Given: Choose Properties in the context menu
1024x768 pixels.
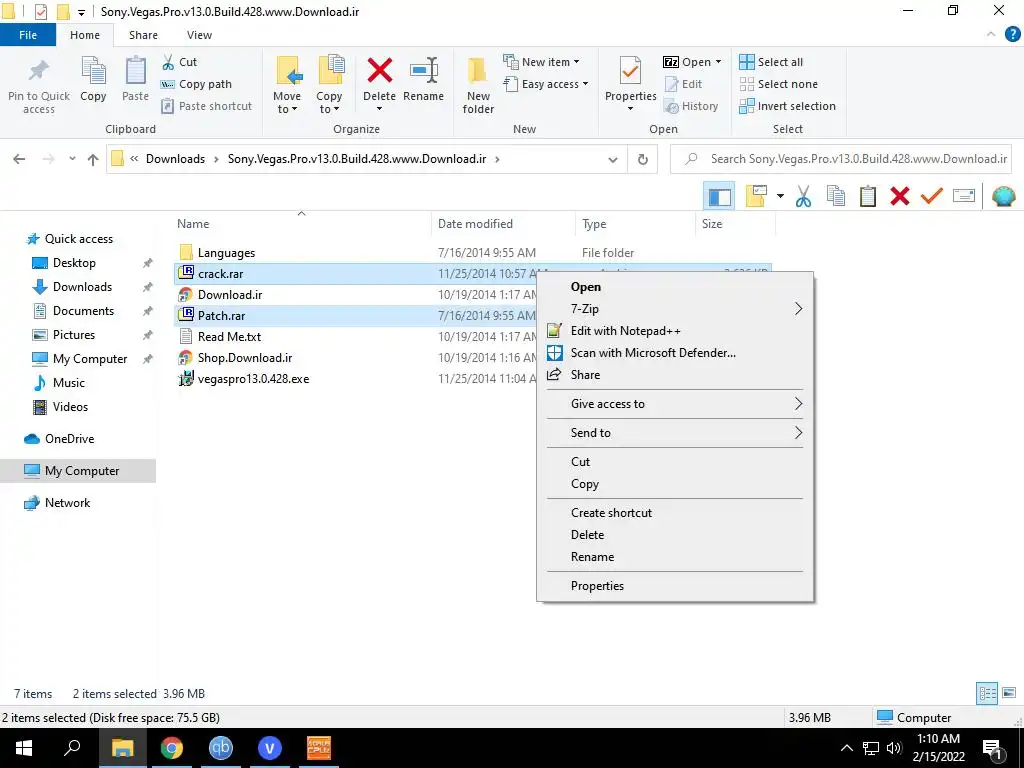Looking at the screenshot, I should pos(677,586).
